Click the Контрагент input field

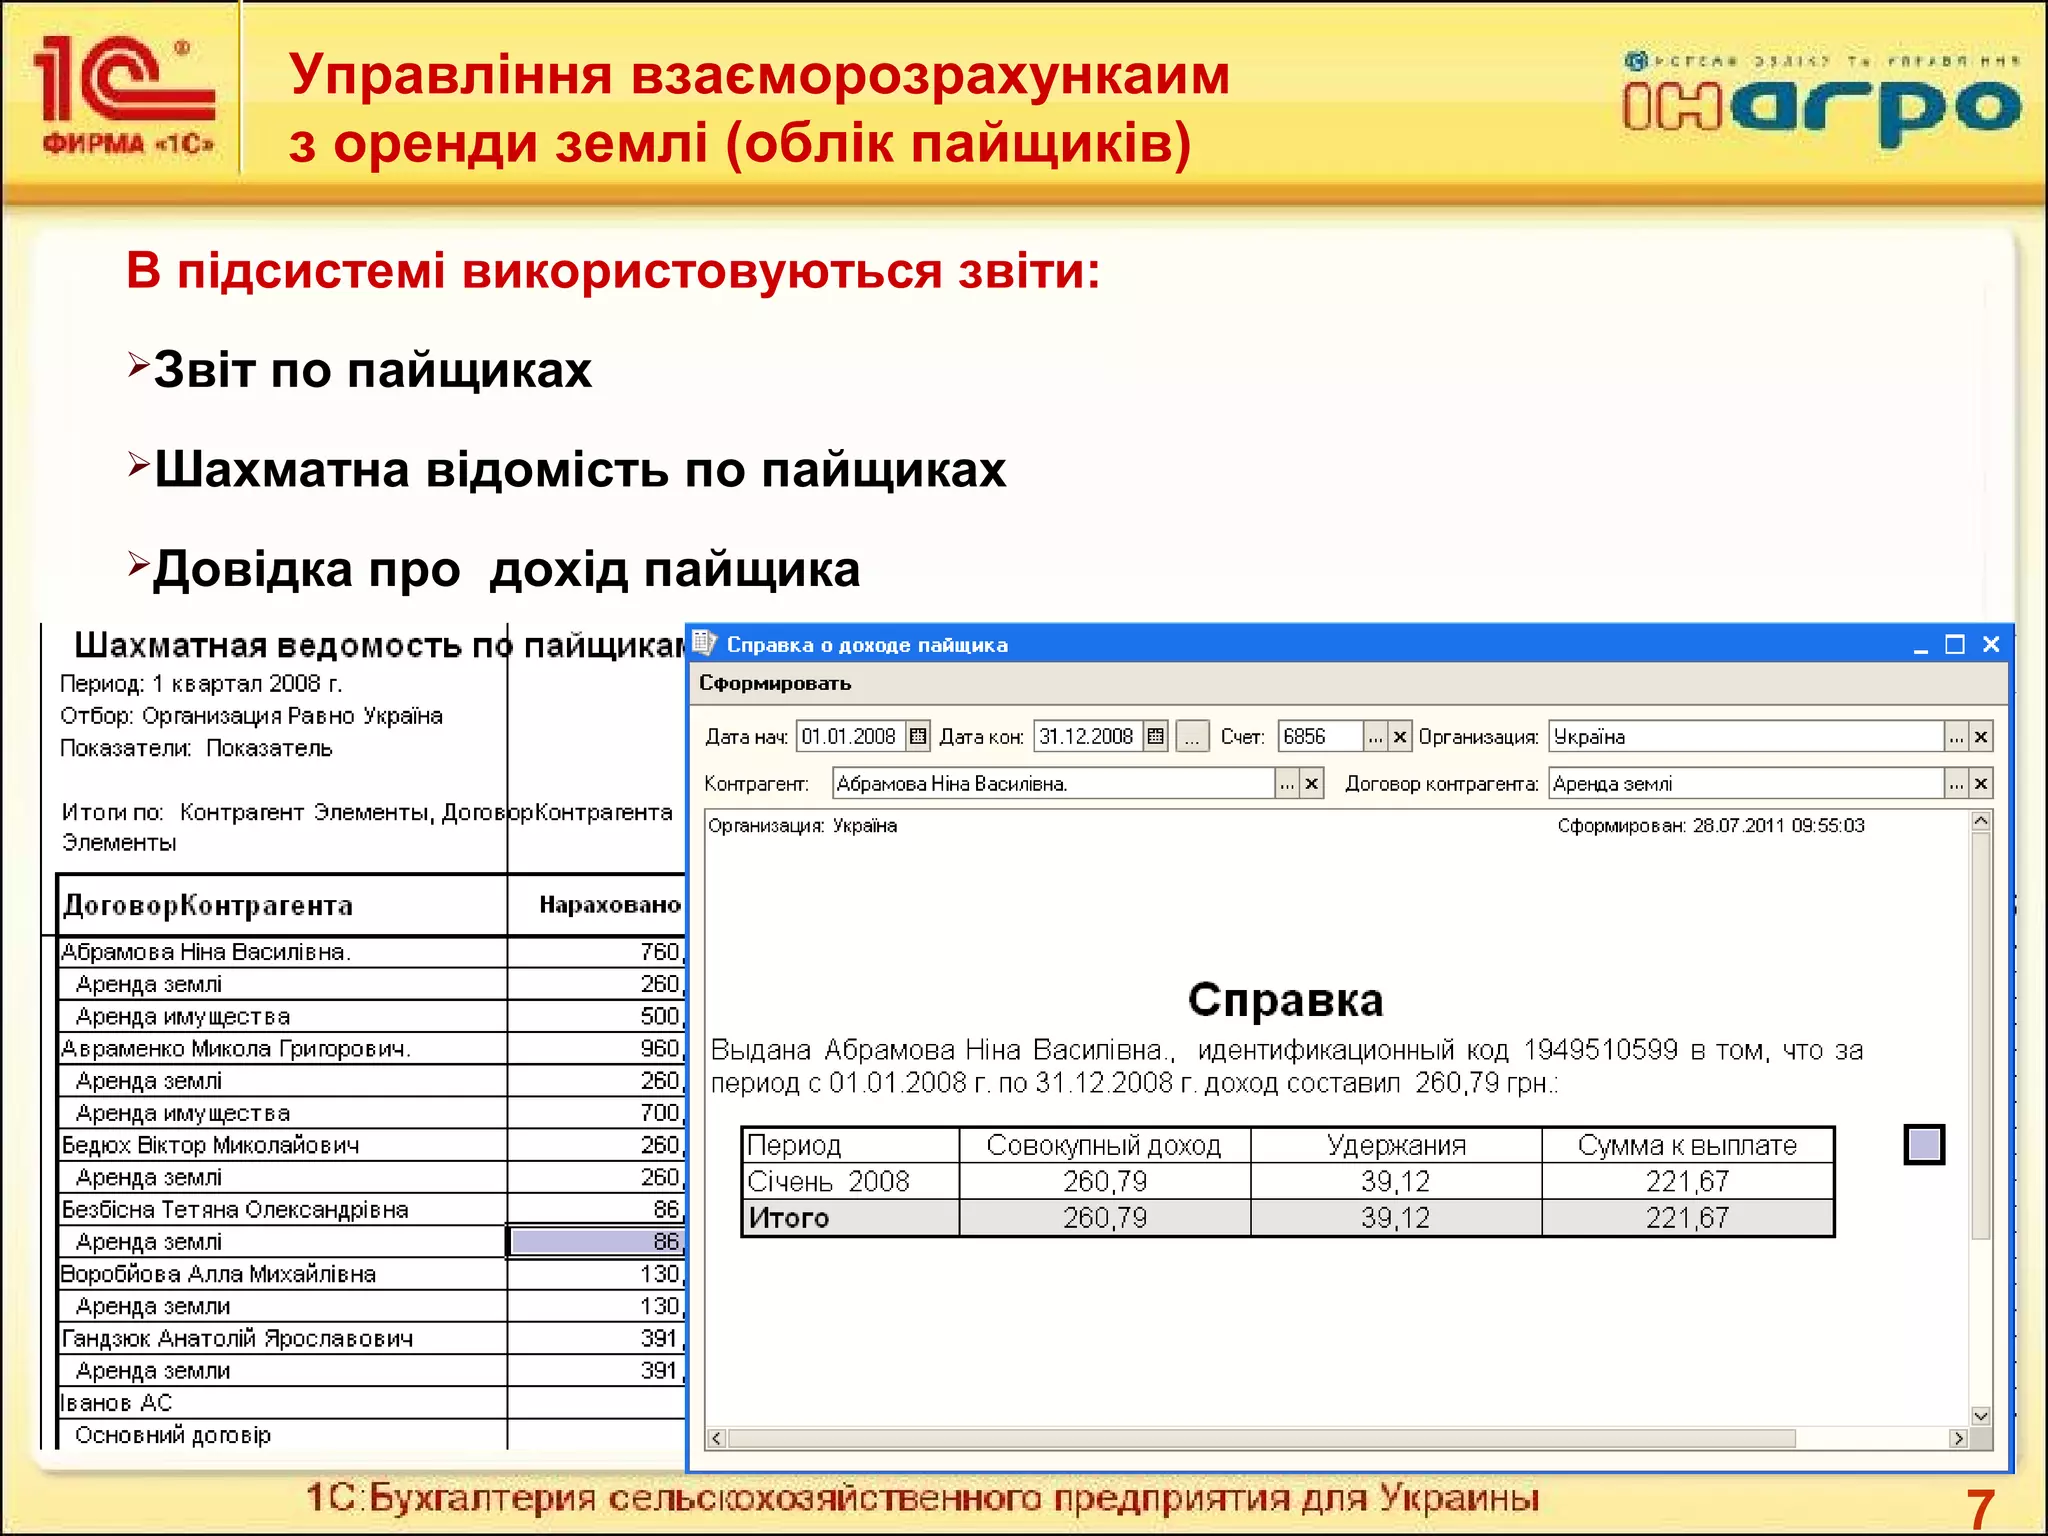[x=1052, y=784]
